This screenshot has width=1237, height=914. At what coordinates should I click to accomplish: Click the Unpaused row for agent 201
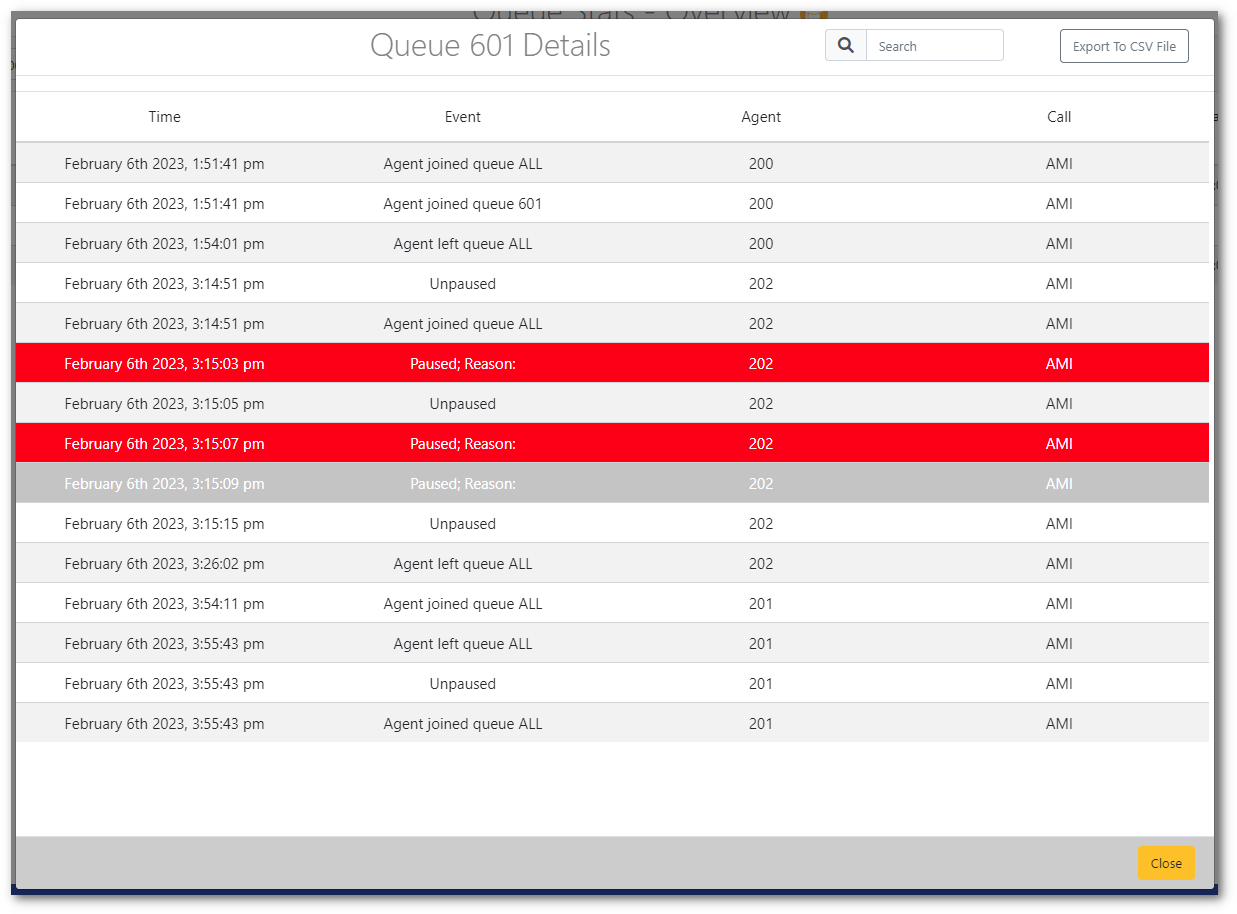[x=462, y=683]
